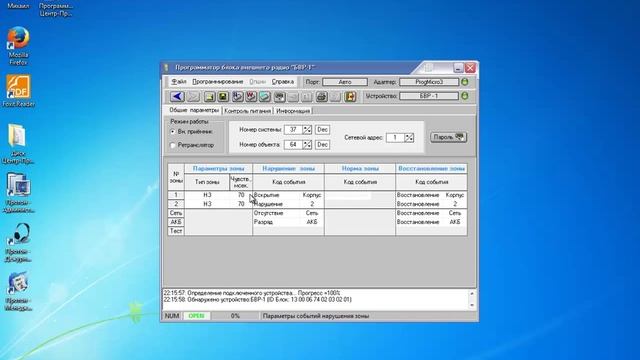
Task: Click the Вскрытие Корпус violation event cell
Action: 288,195
